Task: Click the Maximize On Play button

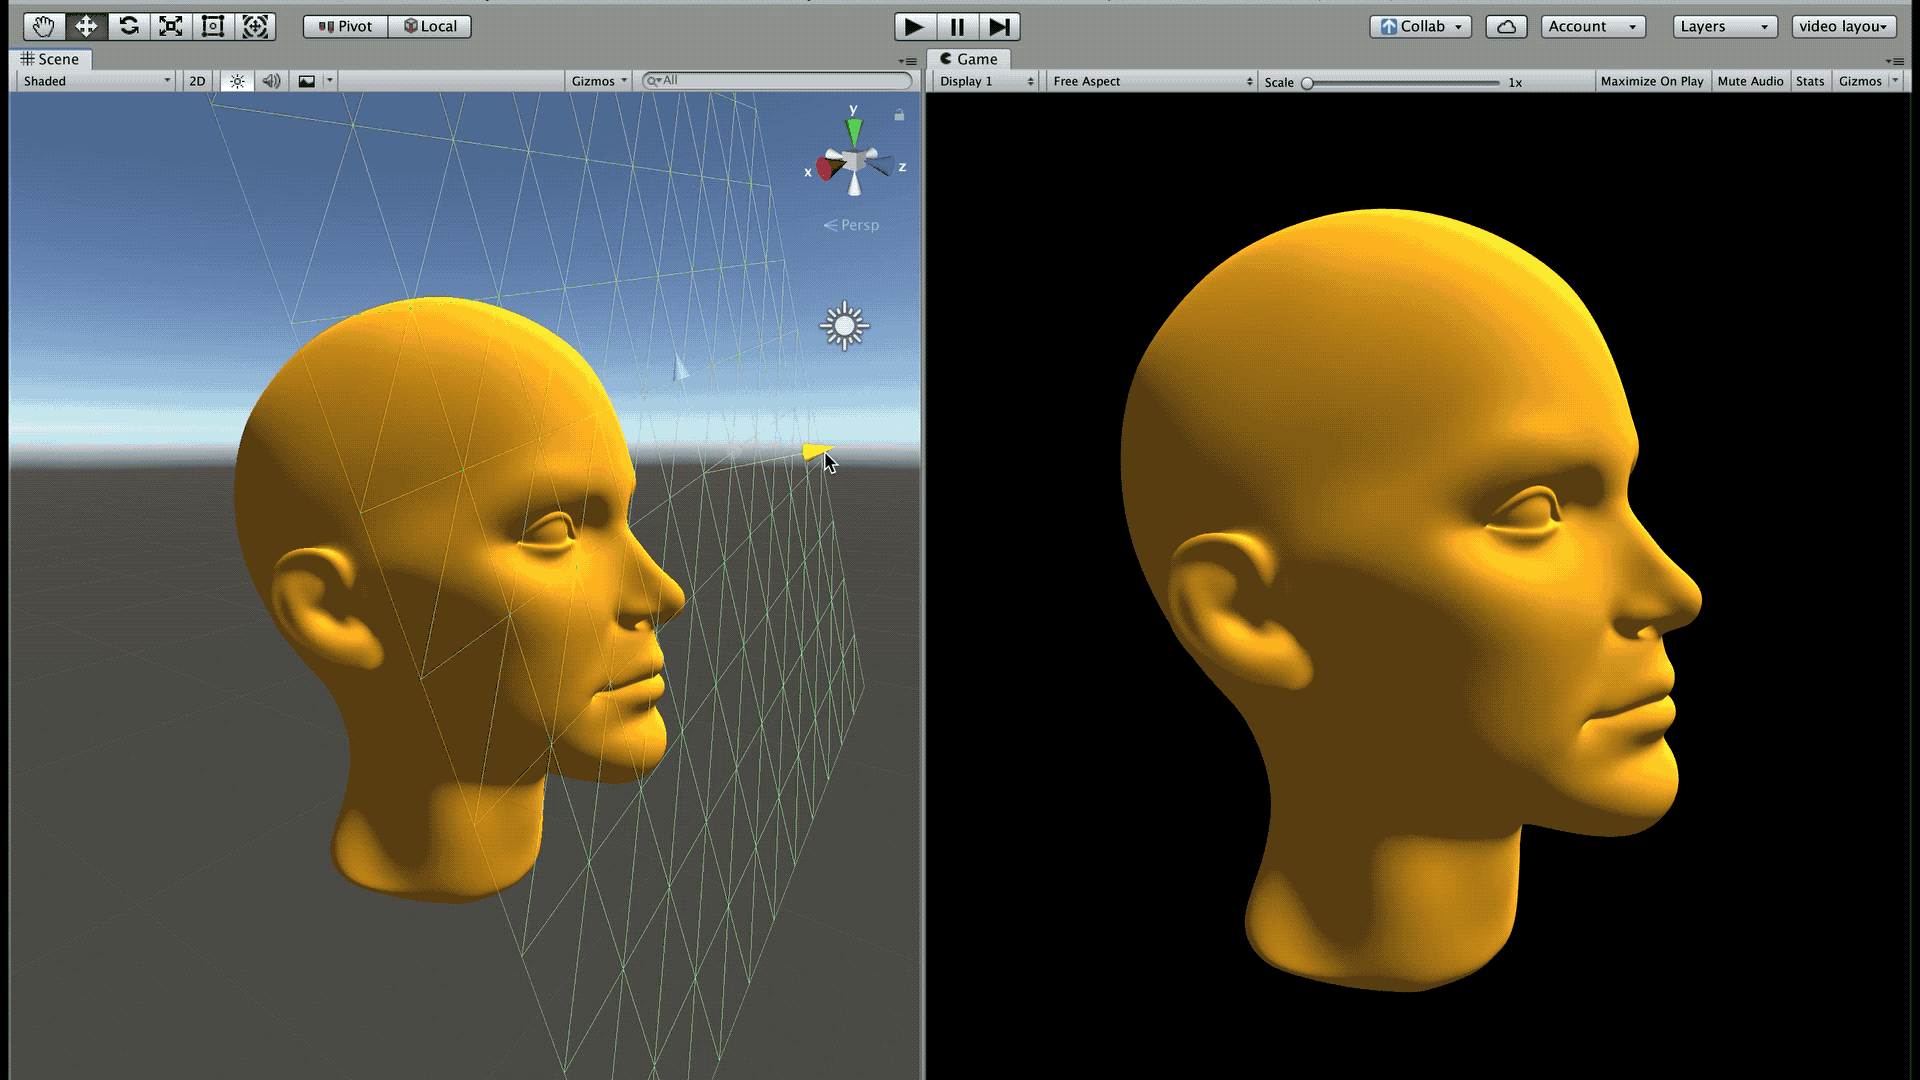Action: click(x=1651, y=81)
